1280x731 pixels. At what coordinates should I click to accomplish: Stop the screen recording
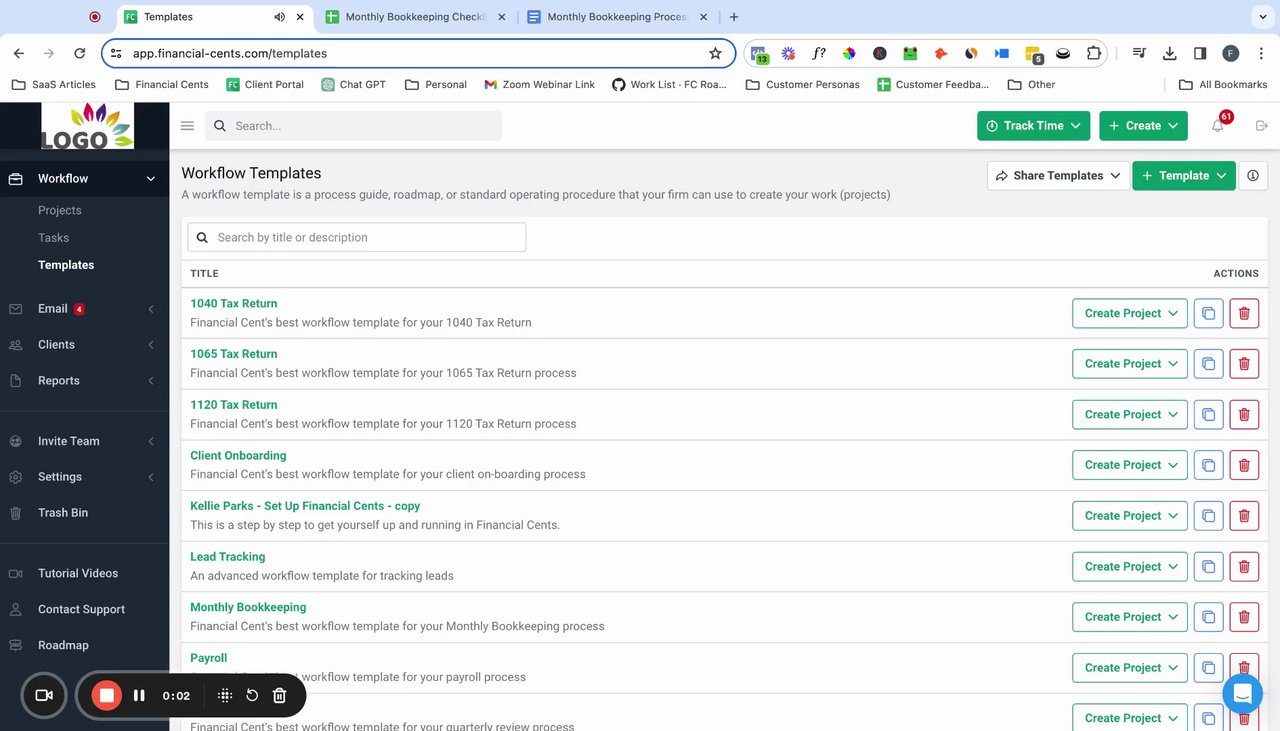tap(107, 695)
